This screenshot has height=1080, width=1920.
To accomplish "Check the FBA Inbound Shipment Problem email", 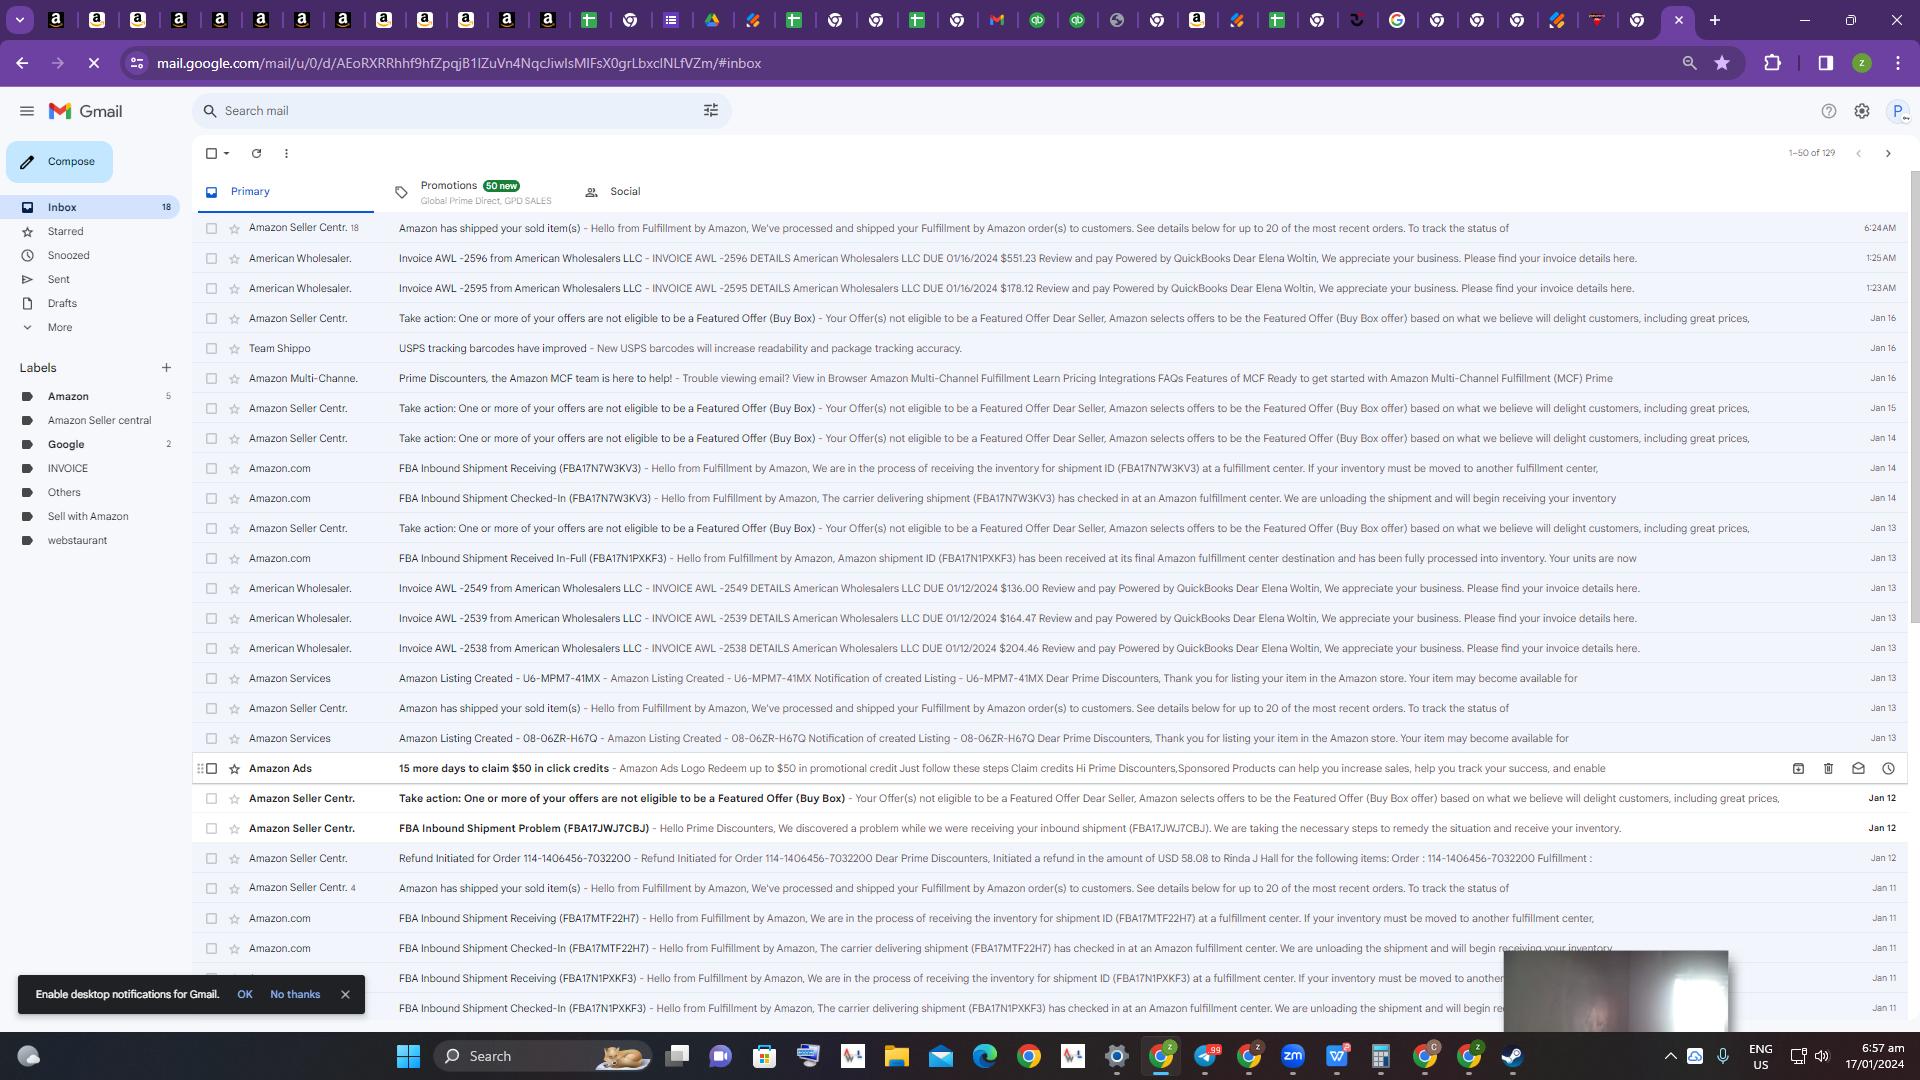I will pos(211,828).
